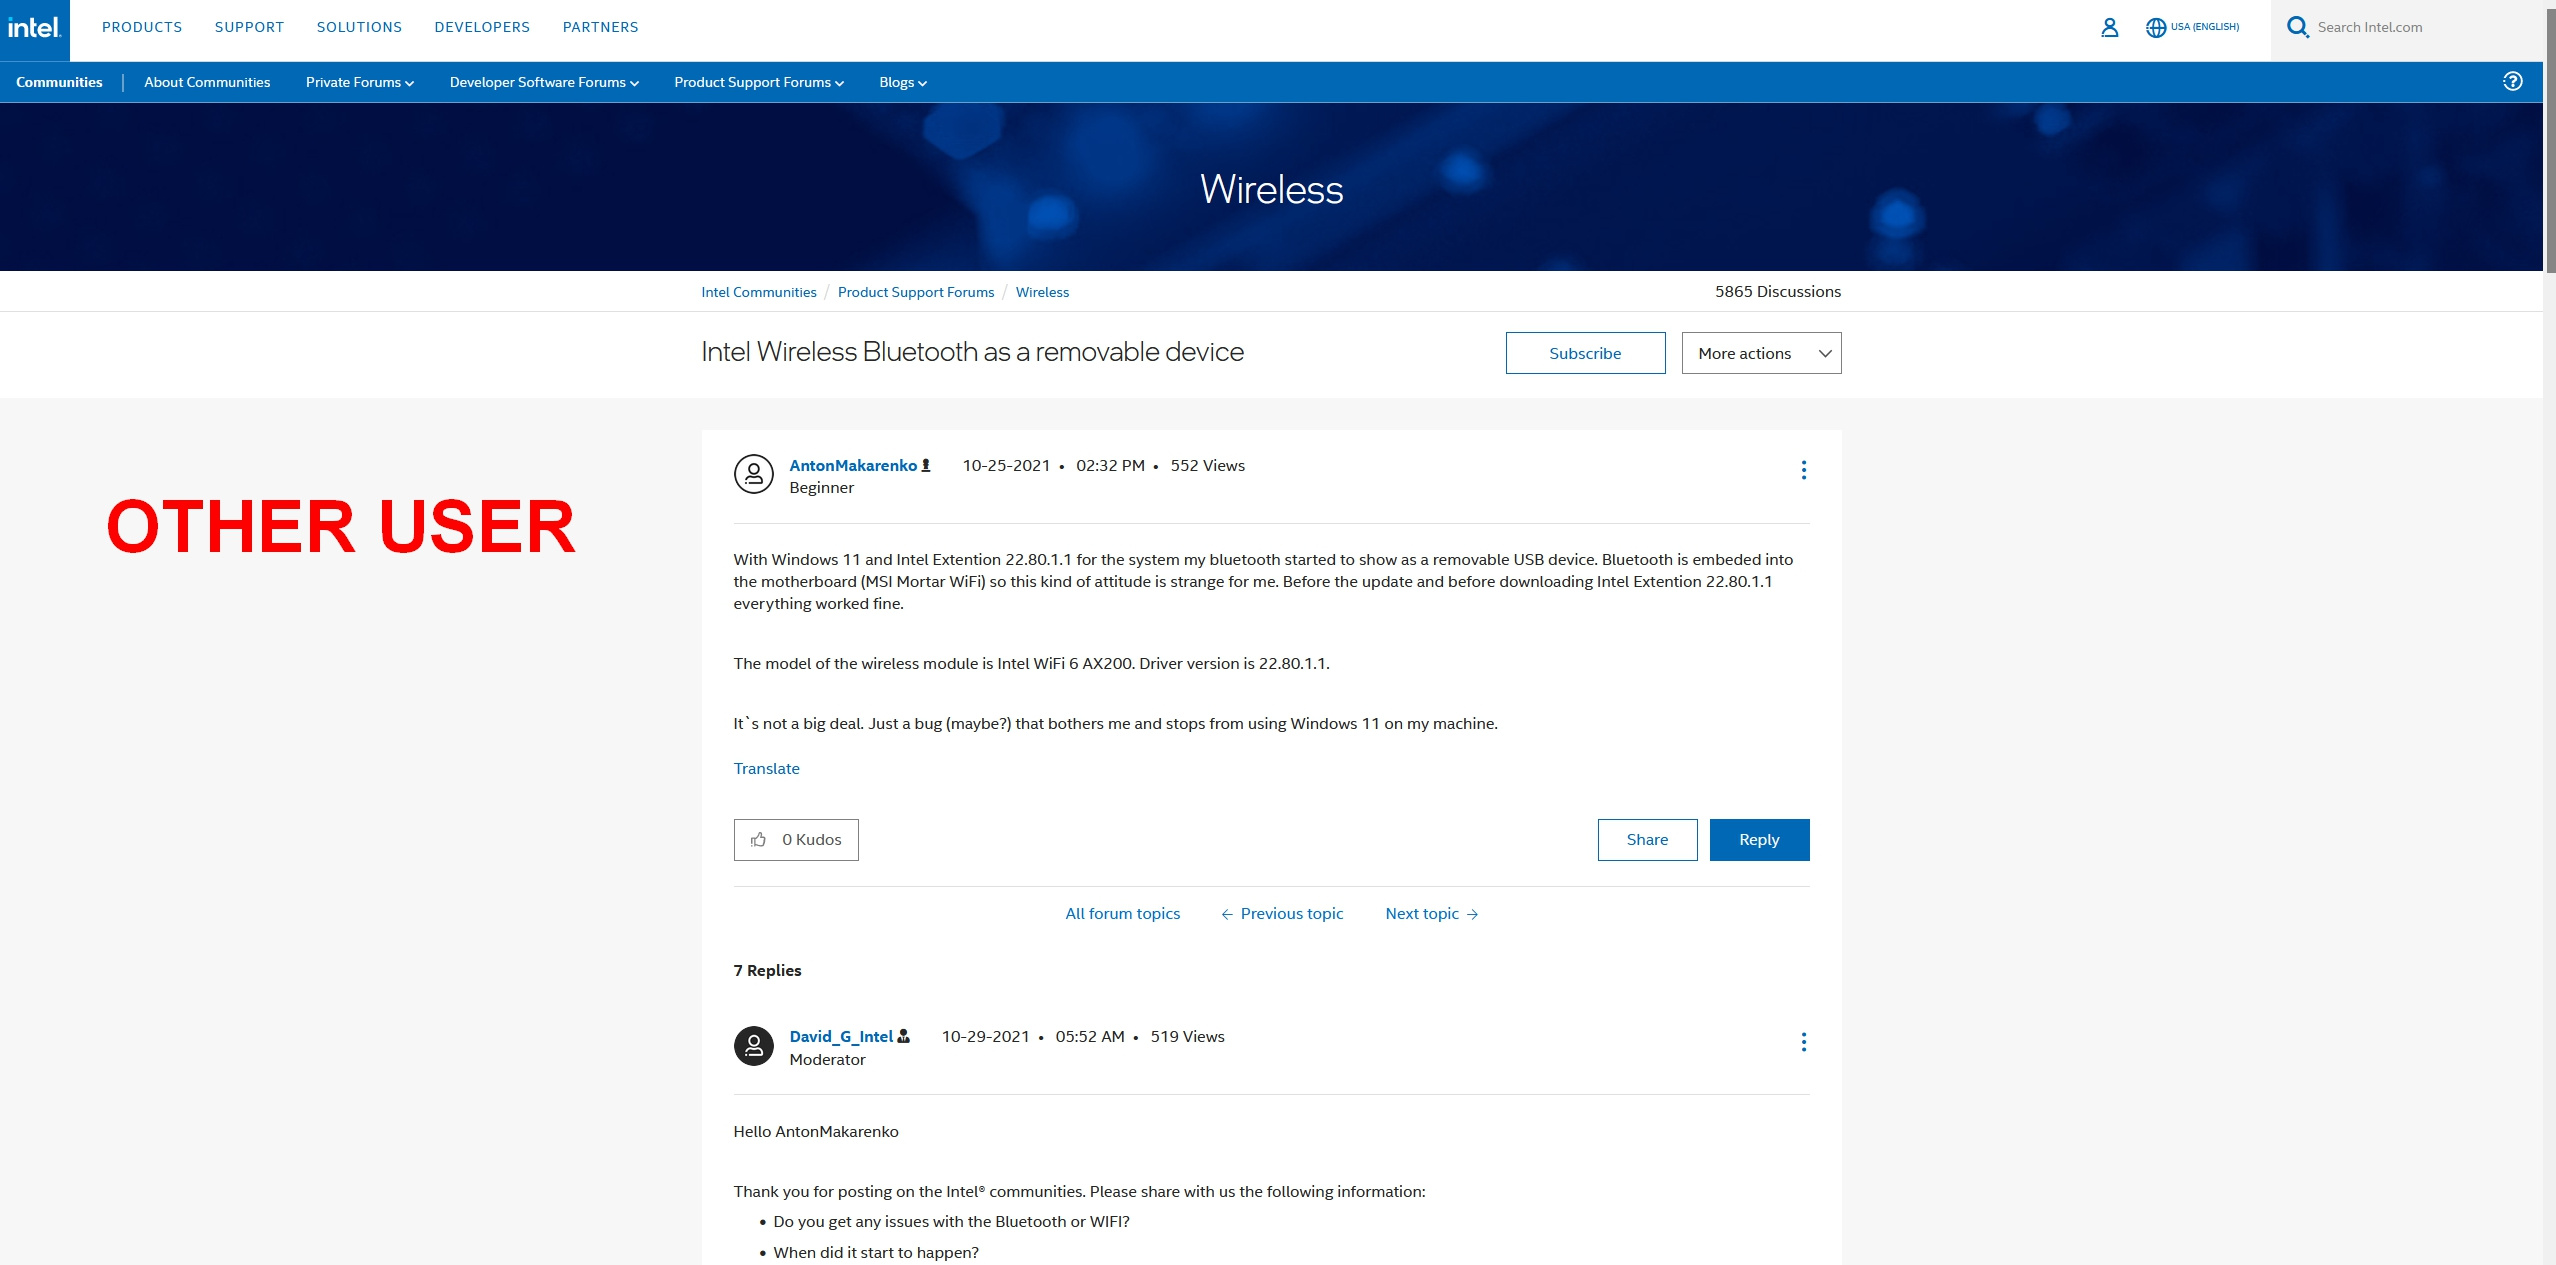Screen dimensions: 2556x1265
Task: Click the Reply button
Action: 1758,840
